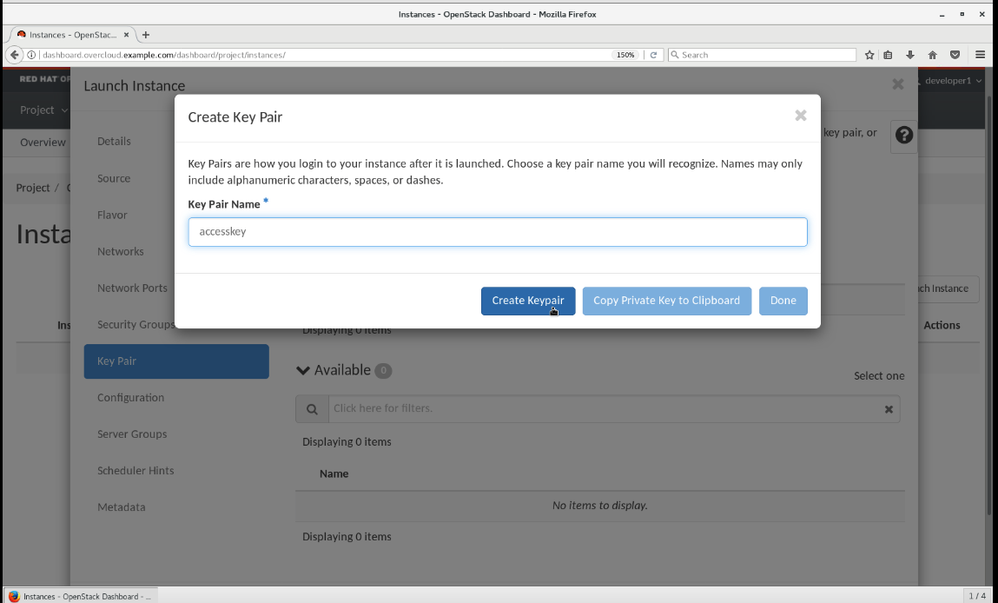Click the magnifier icon beside the filter field
The image size is (998, 603).
tap(312, 409)
